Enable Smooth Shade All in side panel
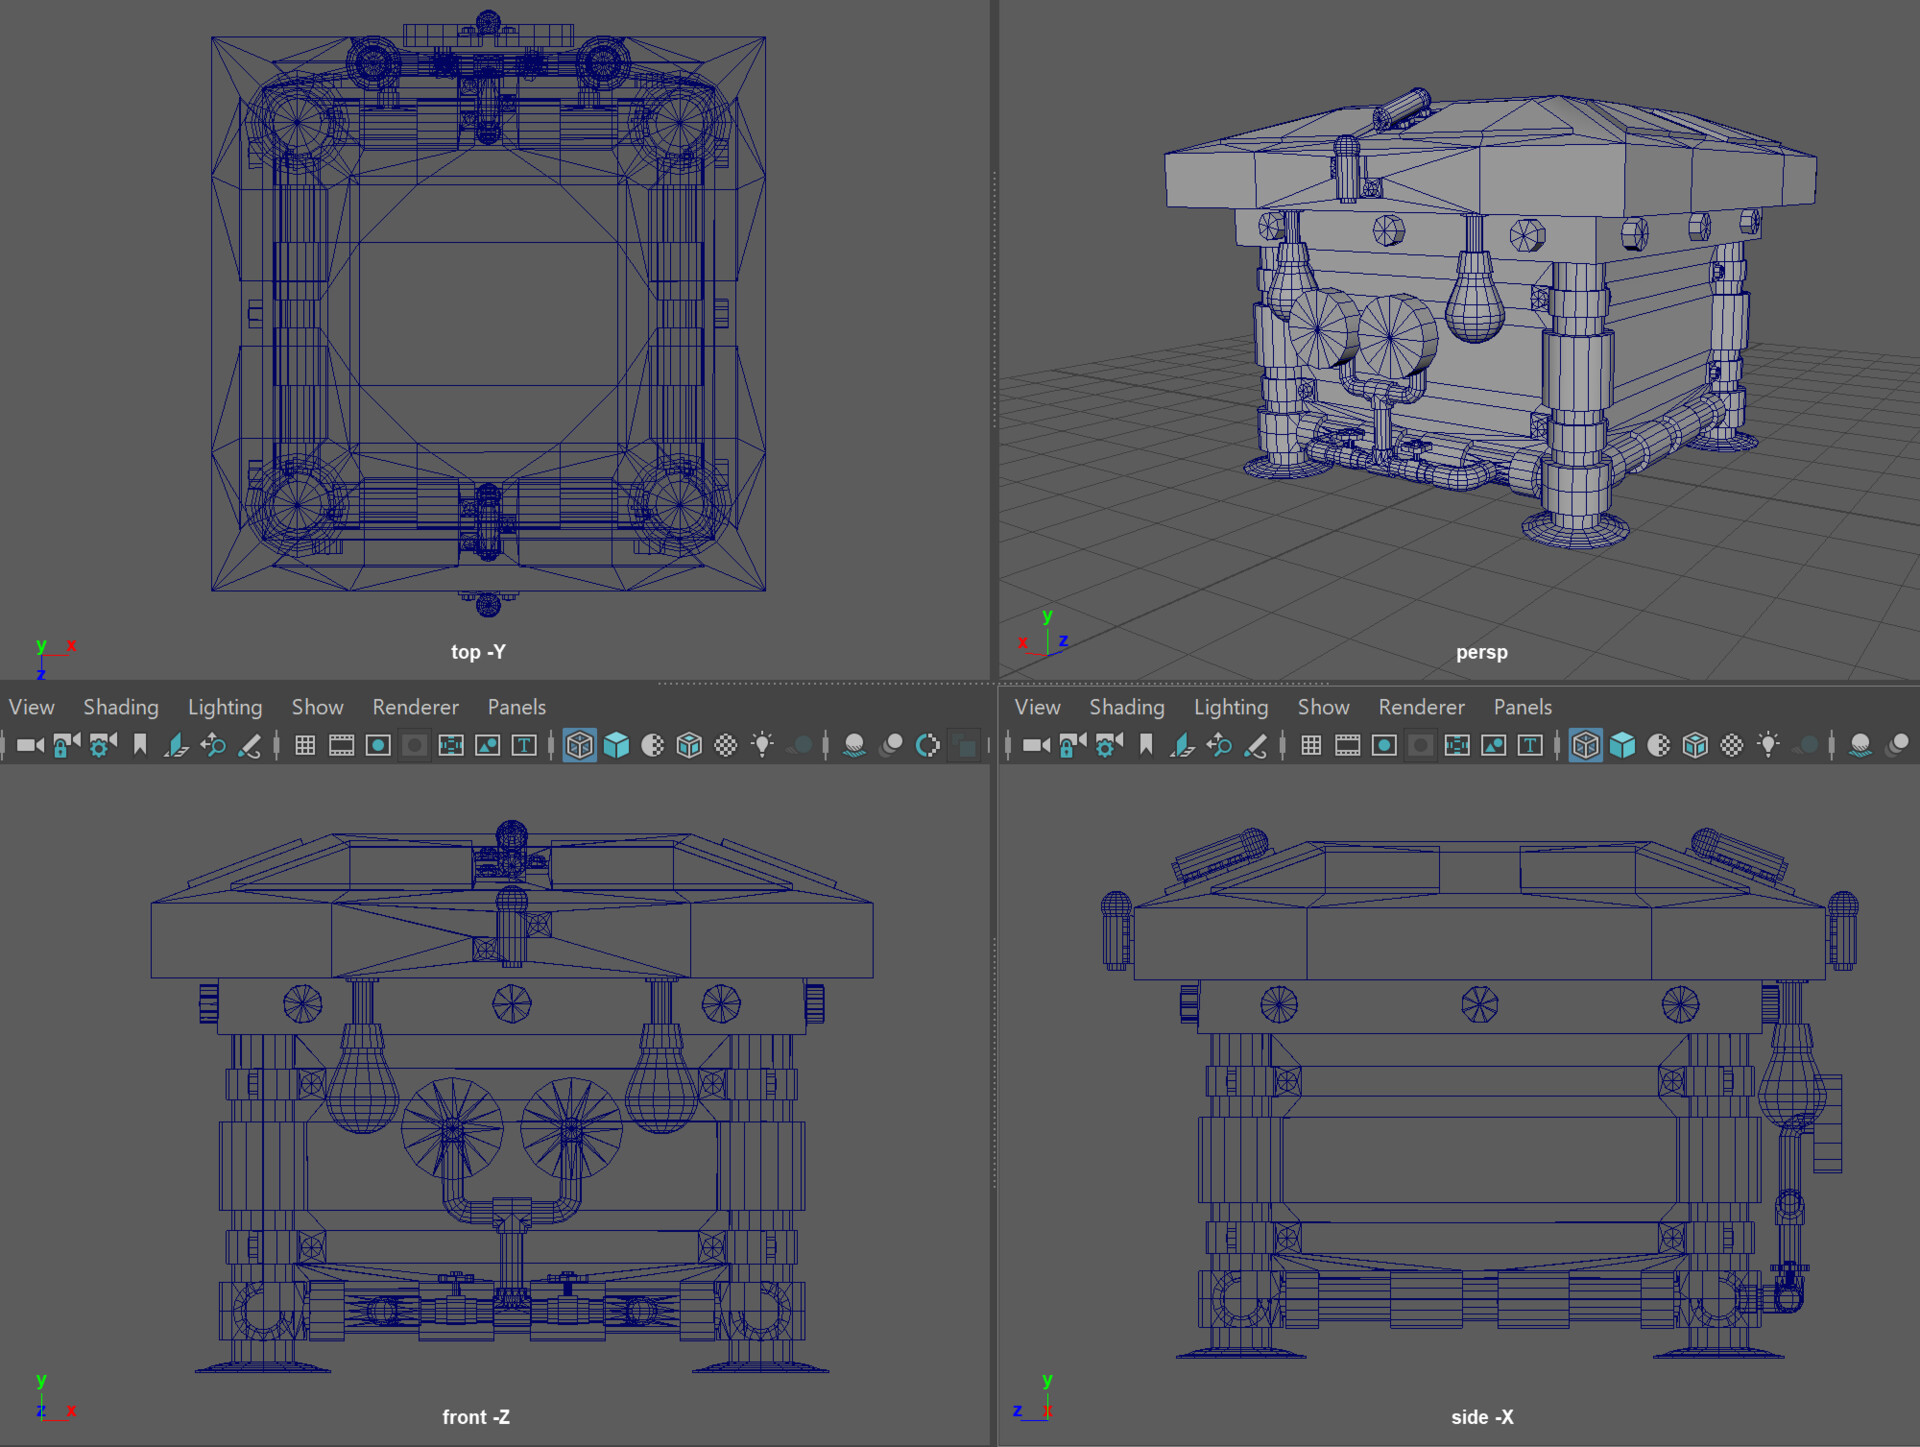Image resolution: width=1920 pixels, height=1447 pixels. (x=1622, y=745)
